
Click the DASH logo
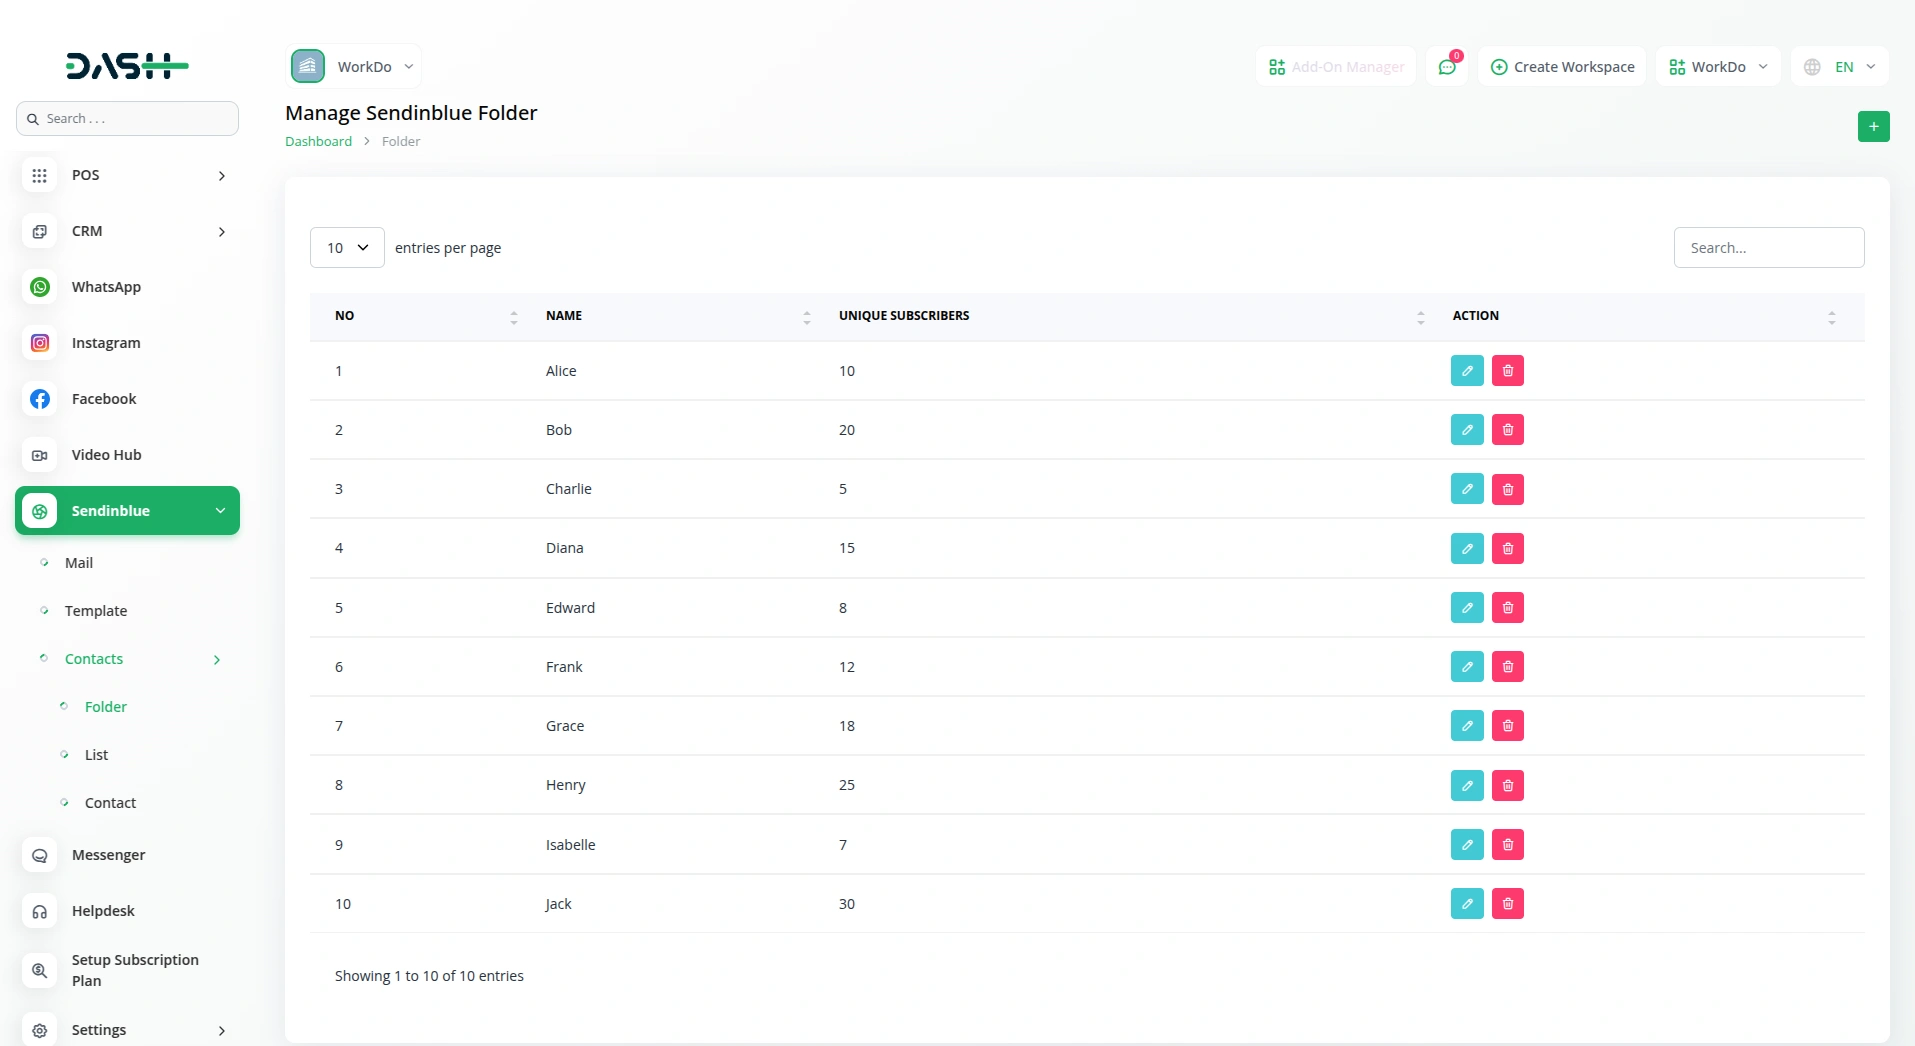(127, 66)
